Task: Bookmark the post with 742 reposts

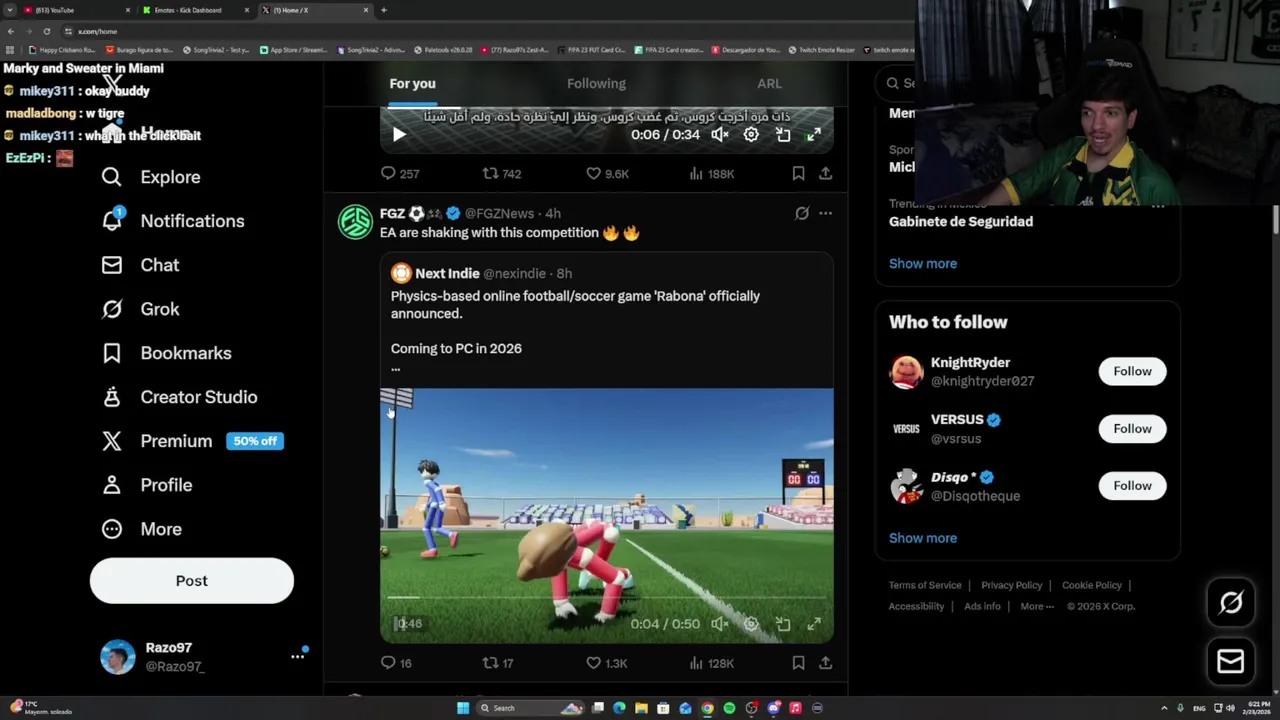Action: click(x=798, y=173)
